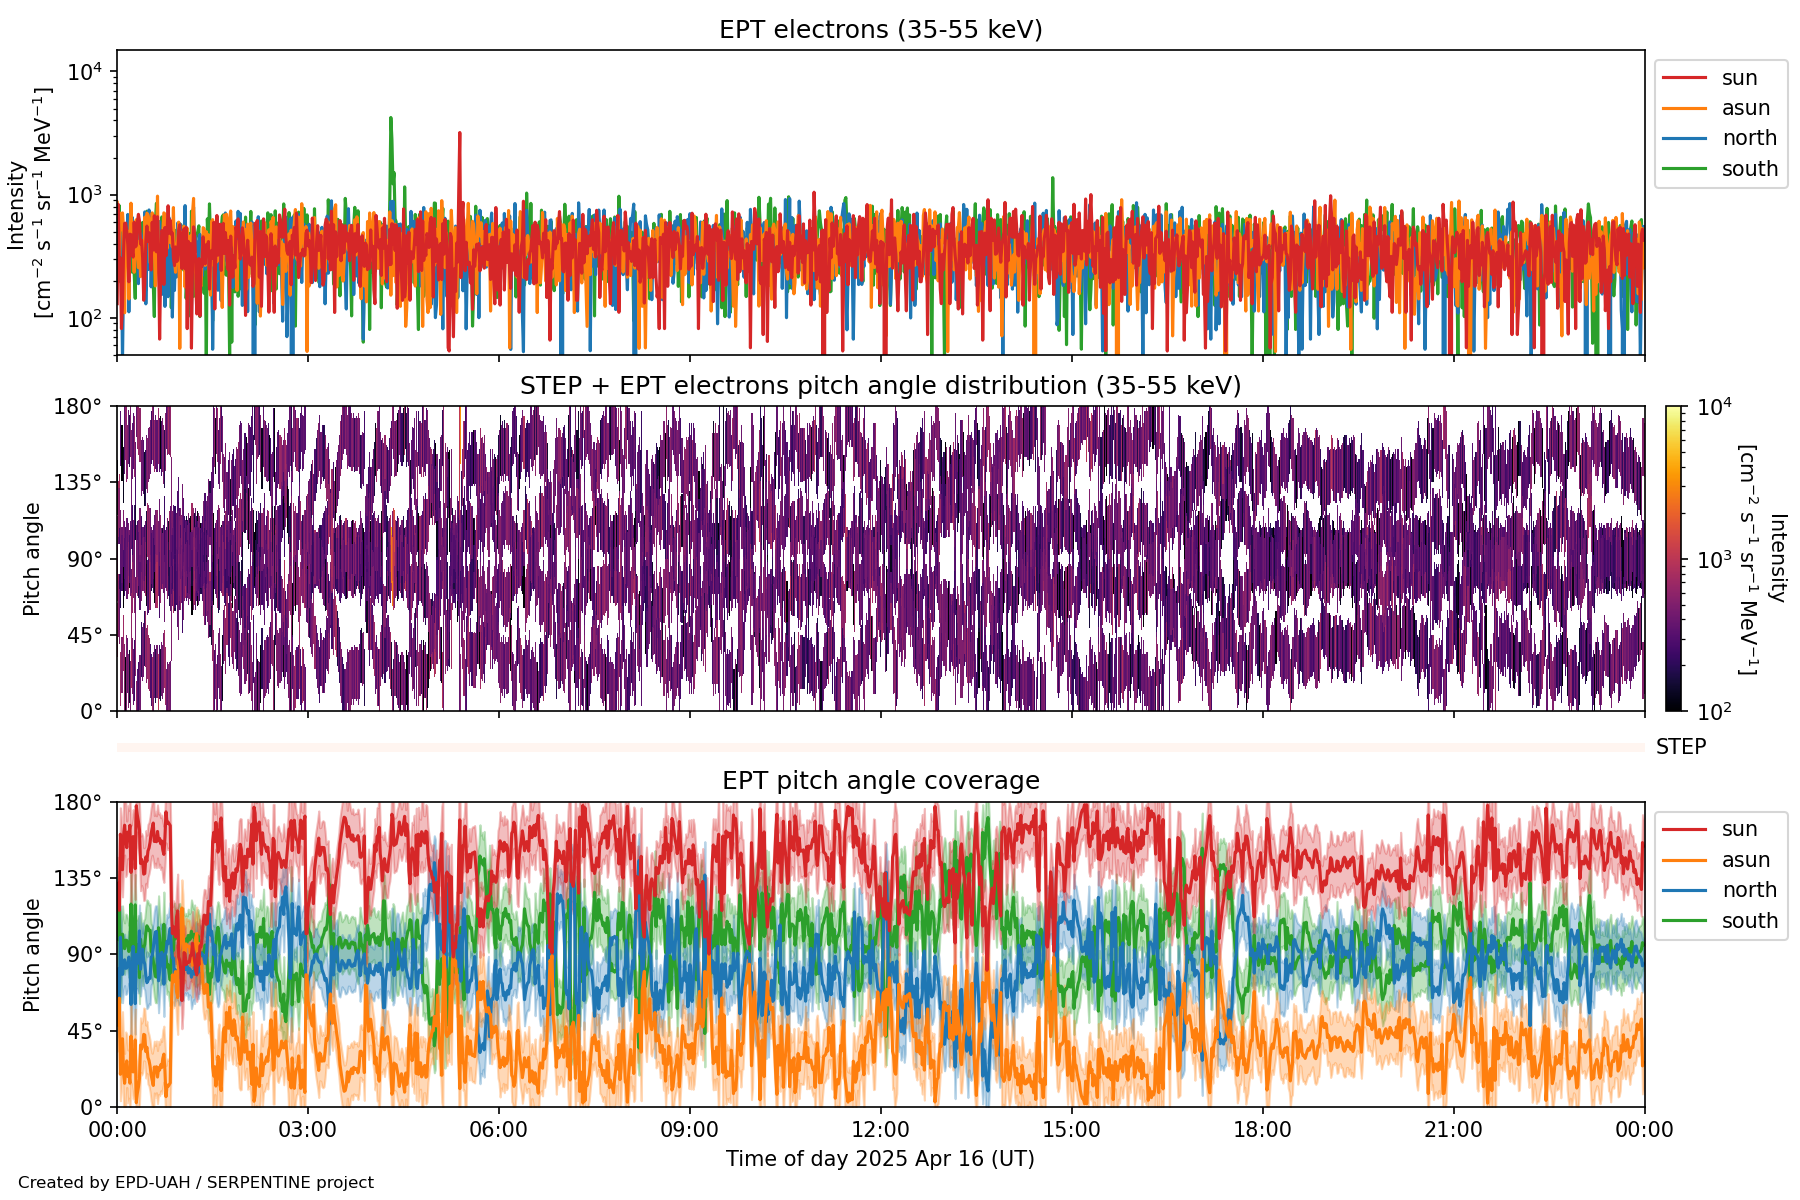Screen dimensions: 1800x1200
Task: Click the "Created by EPD-UAH / SERPENTINE project" credit
Action: coord(196,1183)
